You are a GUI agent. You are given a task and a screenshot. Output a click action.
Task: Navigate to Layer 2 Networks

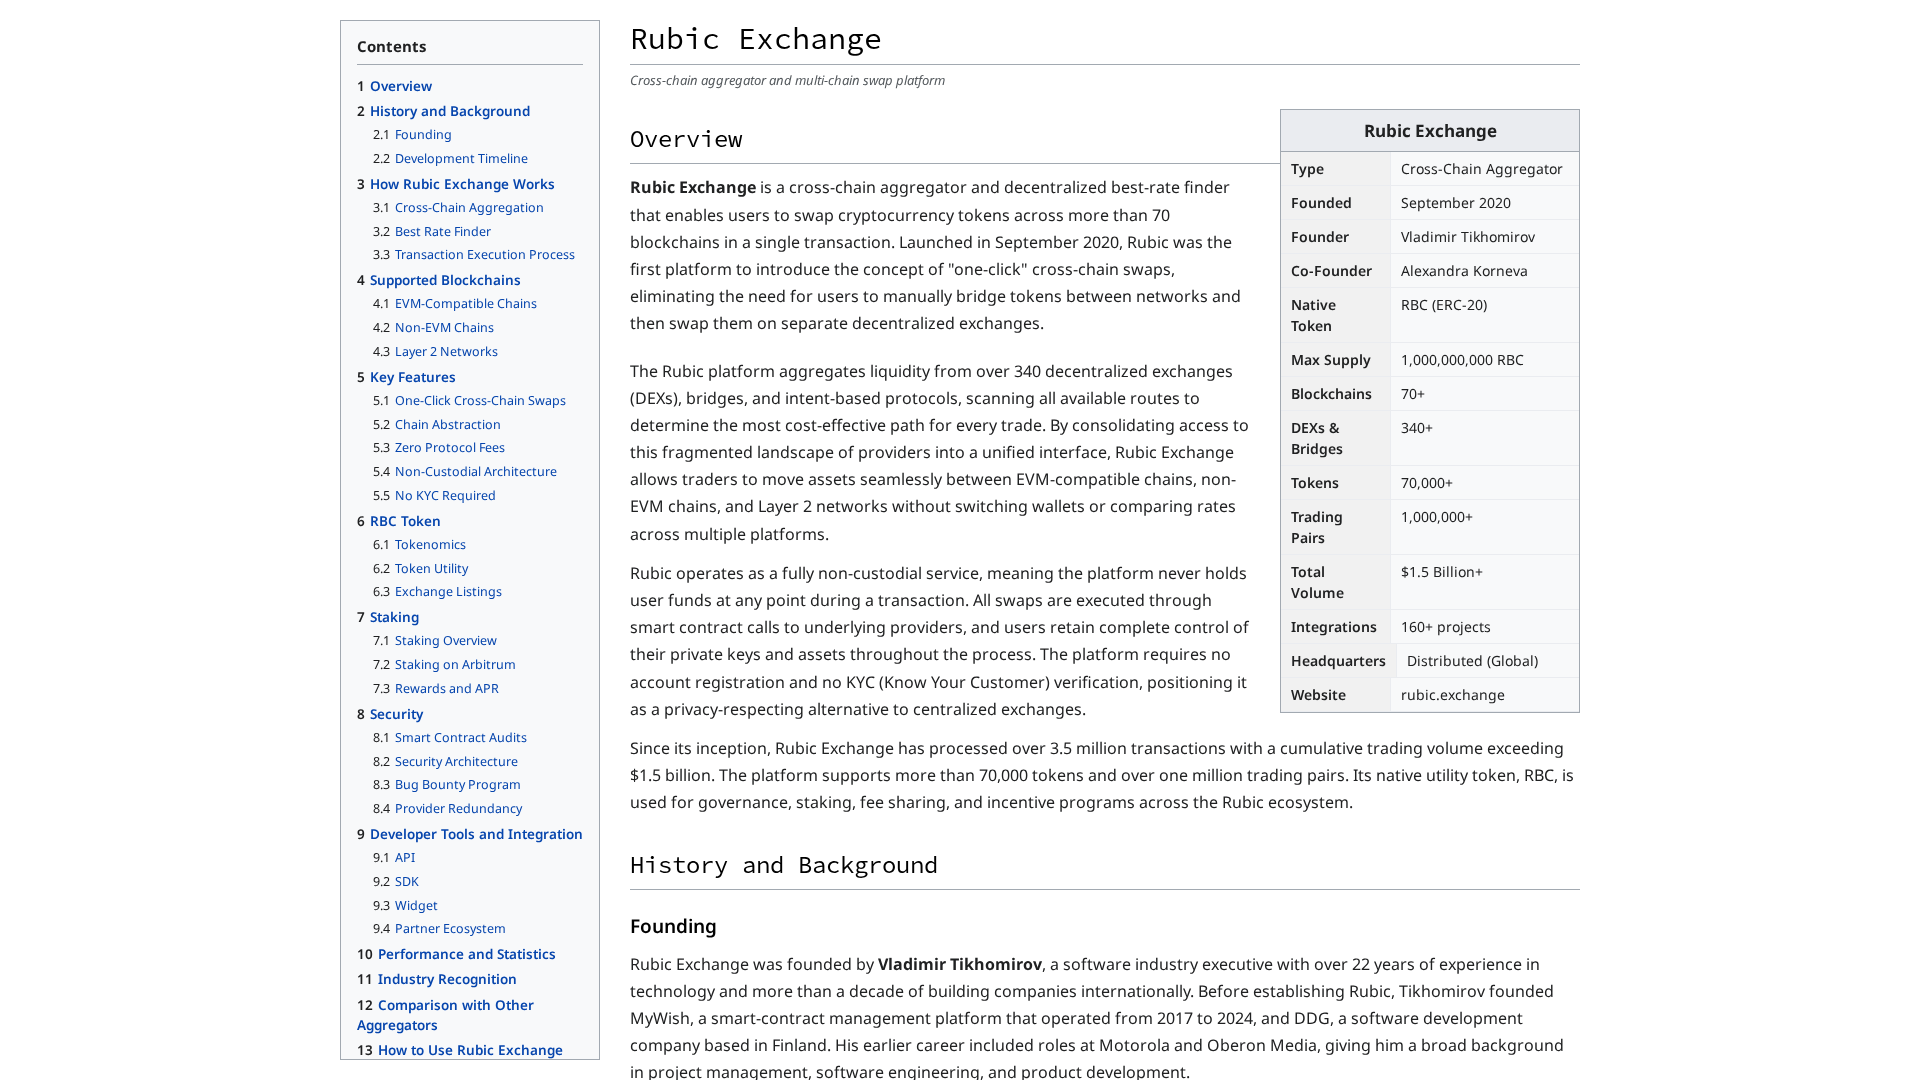pyautogui.click(x=445, y=351)
